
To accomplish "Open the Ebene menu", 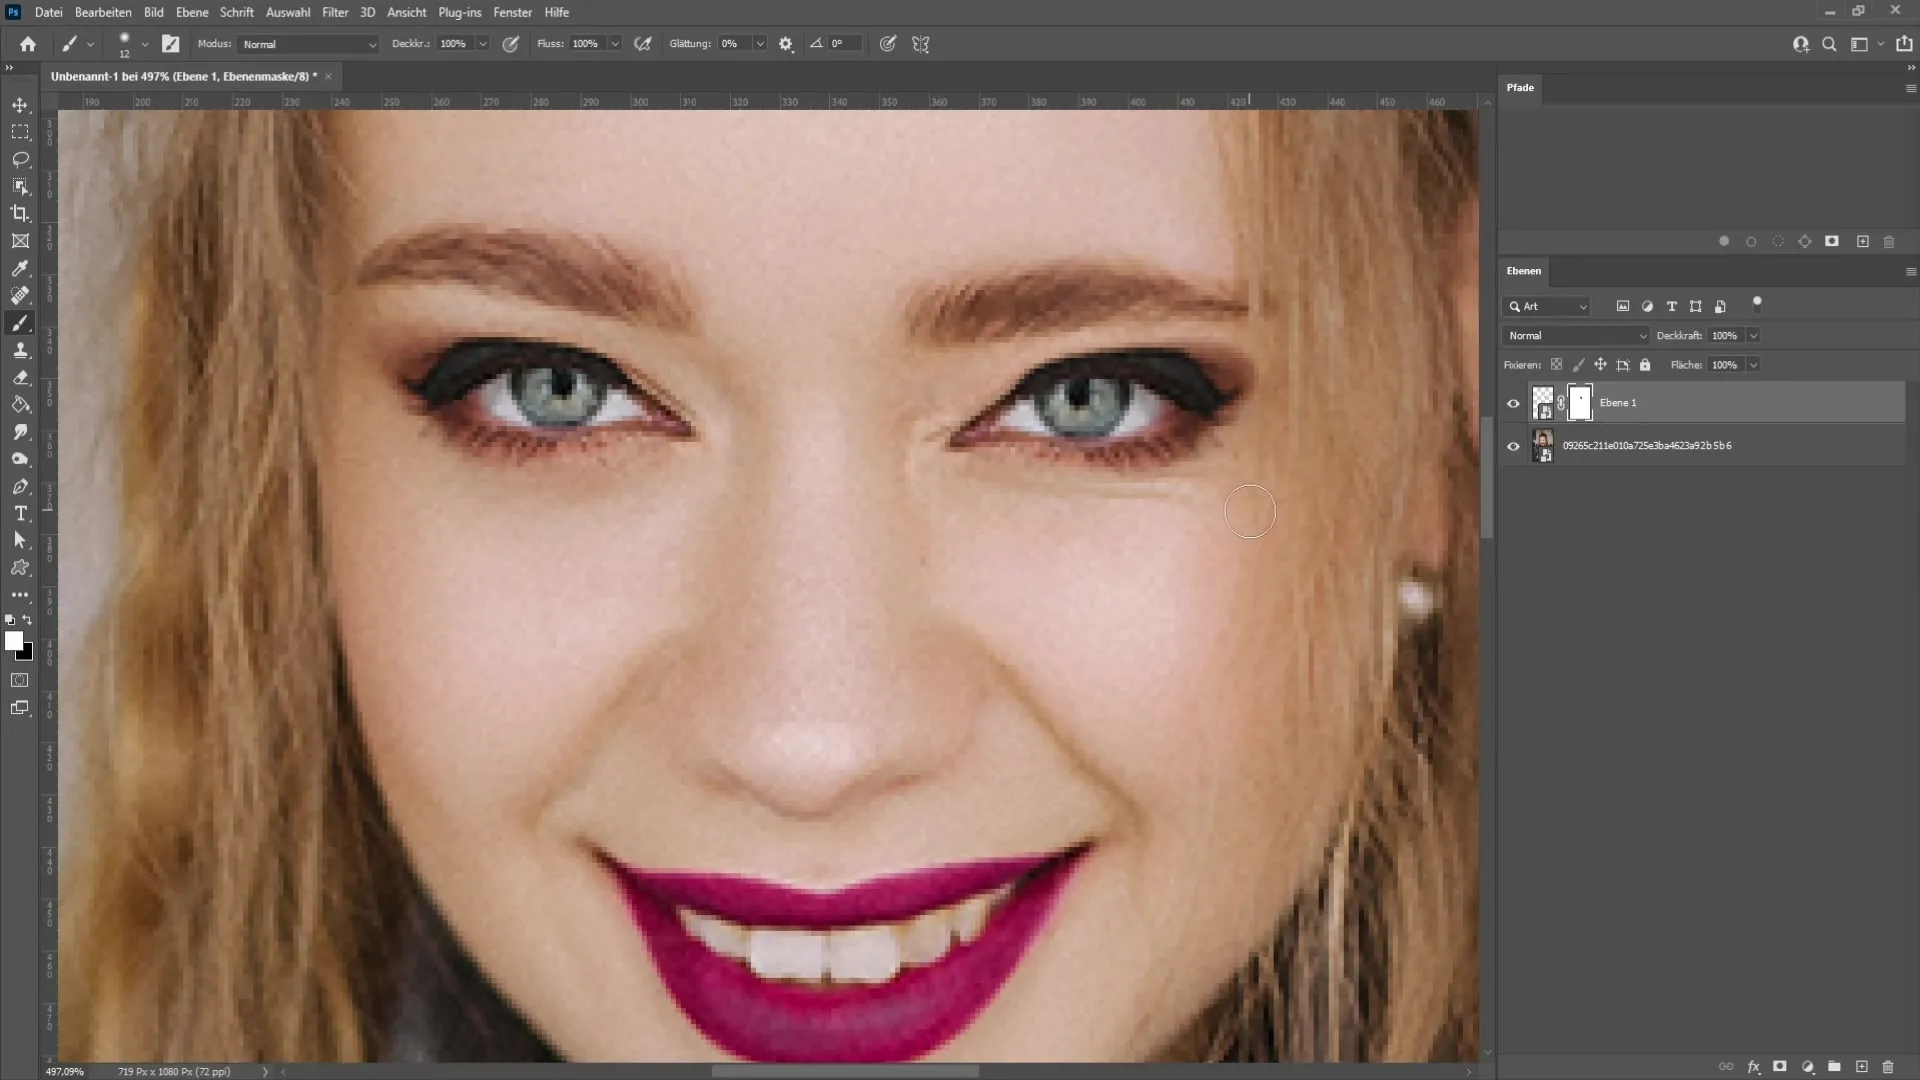I will coord(191,12).
